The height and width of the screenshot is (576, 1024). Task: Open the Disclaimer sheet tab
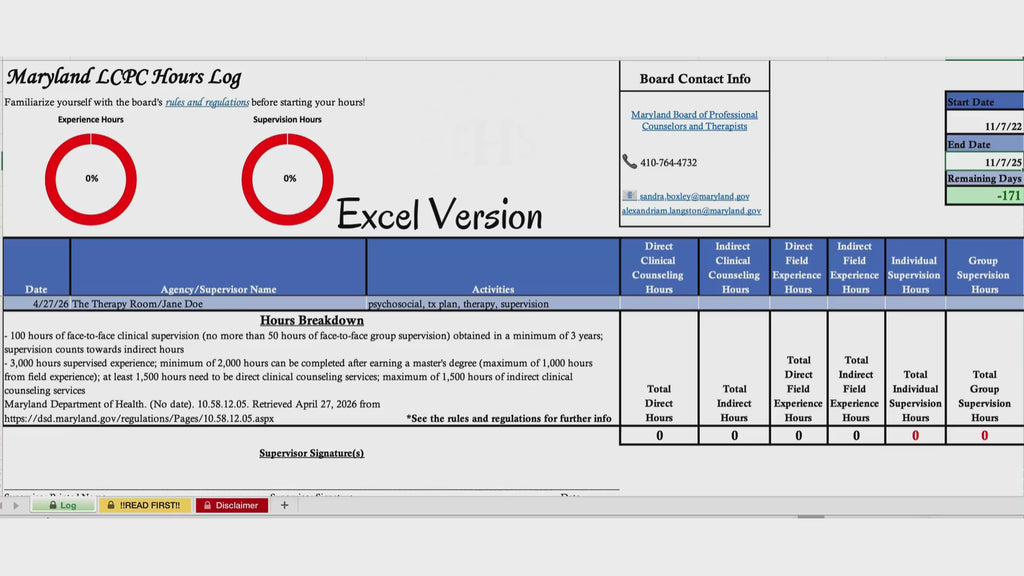tap(231, 505)
